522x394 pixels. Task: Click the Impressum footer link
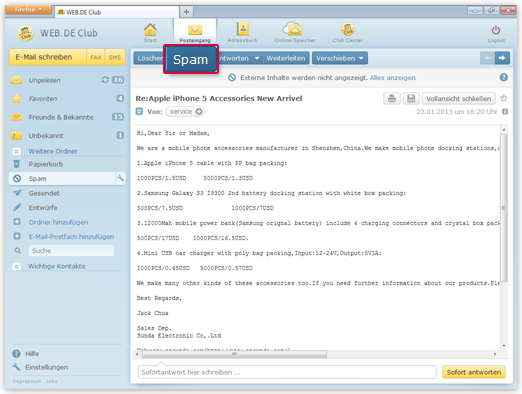tap(27, 381)
